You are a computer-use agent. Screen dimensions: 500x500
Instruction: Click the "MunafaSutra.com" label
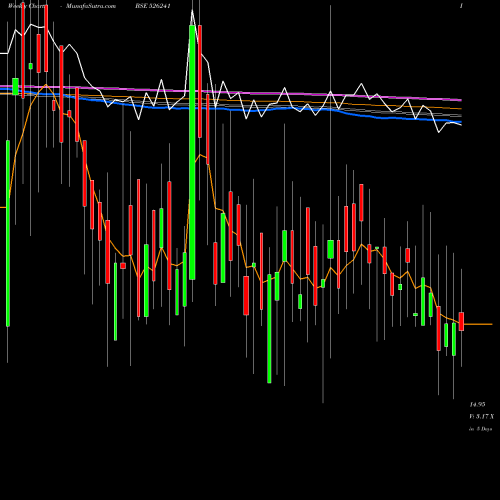(91, 6)
